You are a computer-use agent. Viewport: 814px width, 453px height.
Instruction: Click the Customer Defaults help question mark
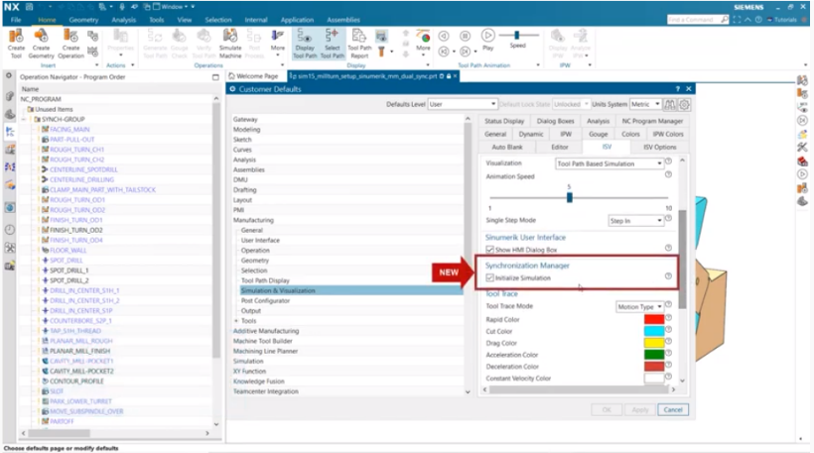pos(677,89)
